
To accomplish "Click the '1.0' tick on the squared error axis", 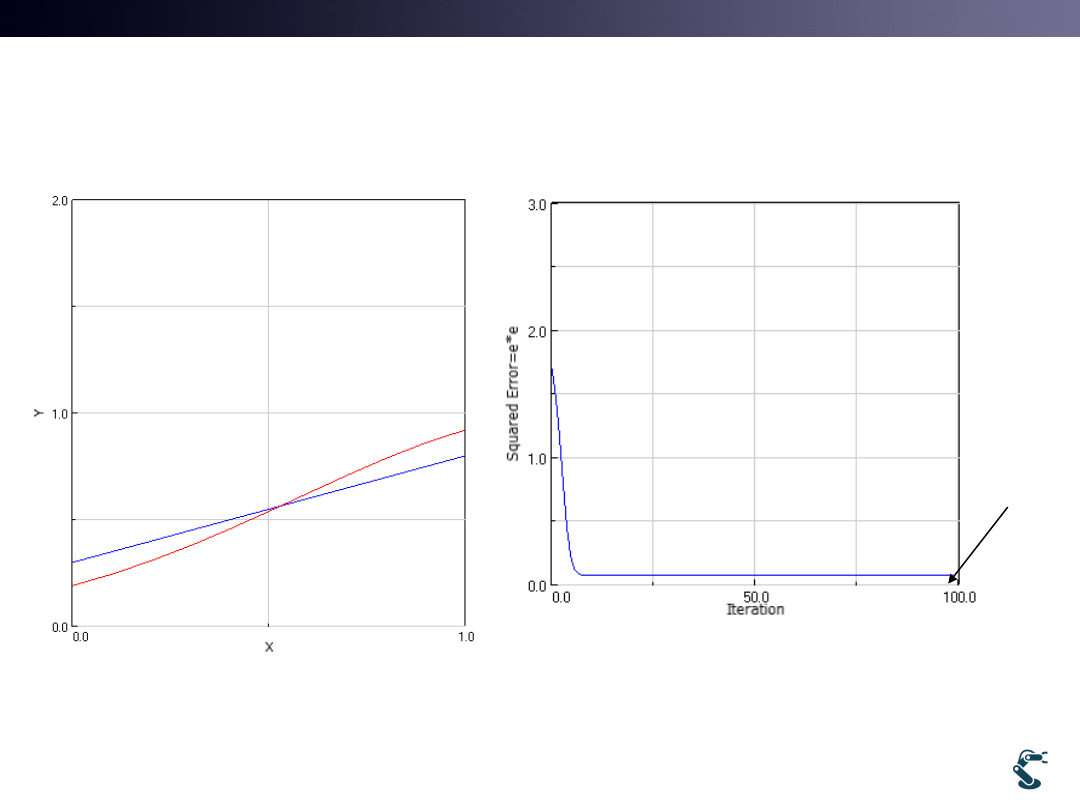I will coord(536,458).
